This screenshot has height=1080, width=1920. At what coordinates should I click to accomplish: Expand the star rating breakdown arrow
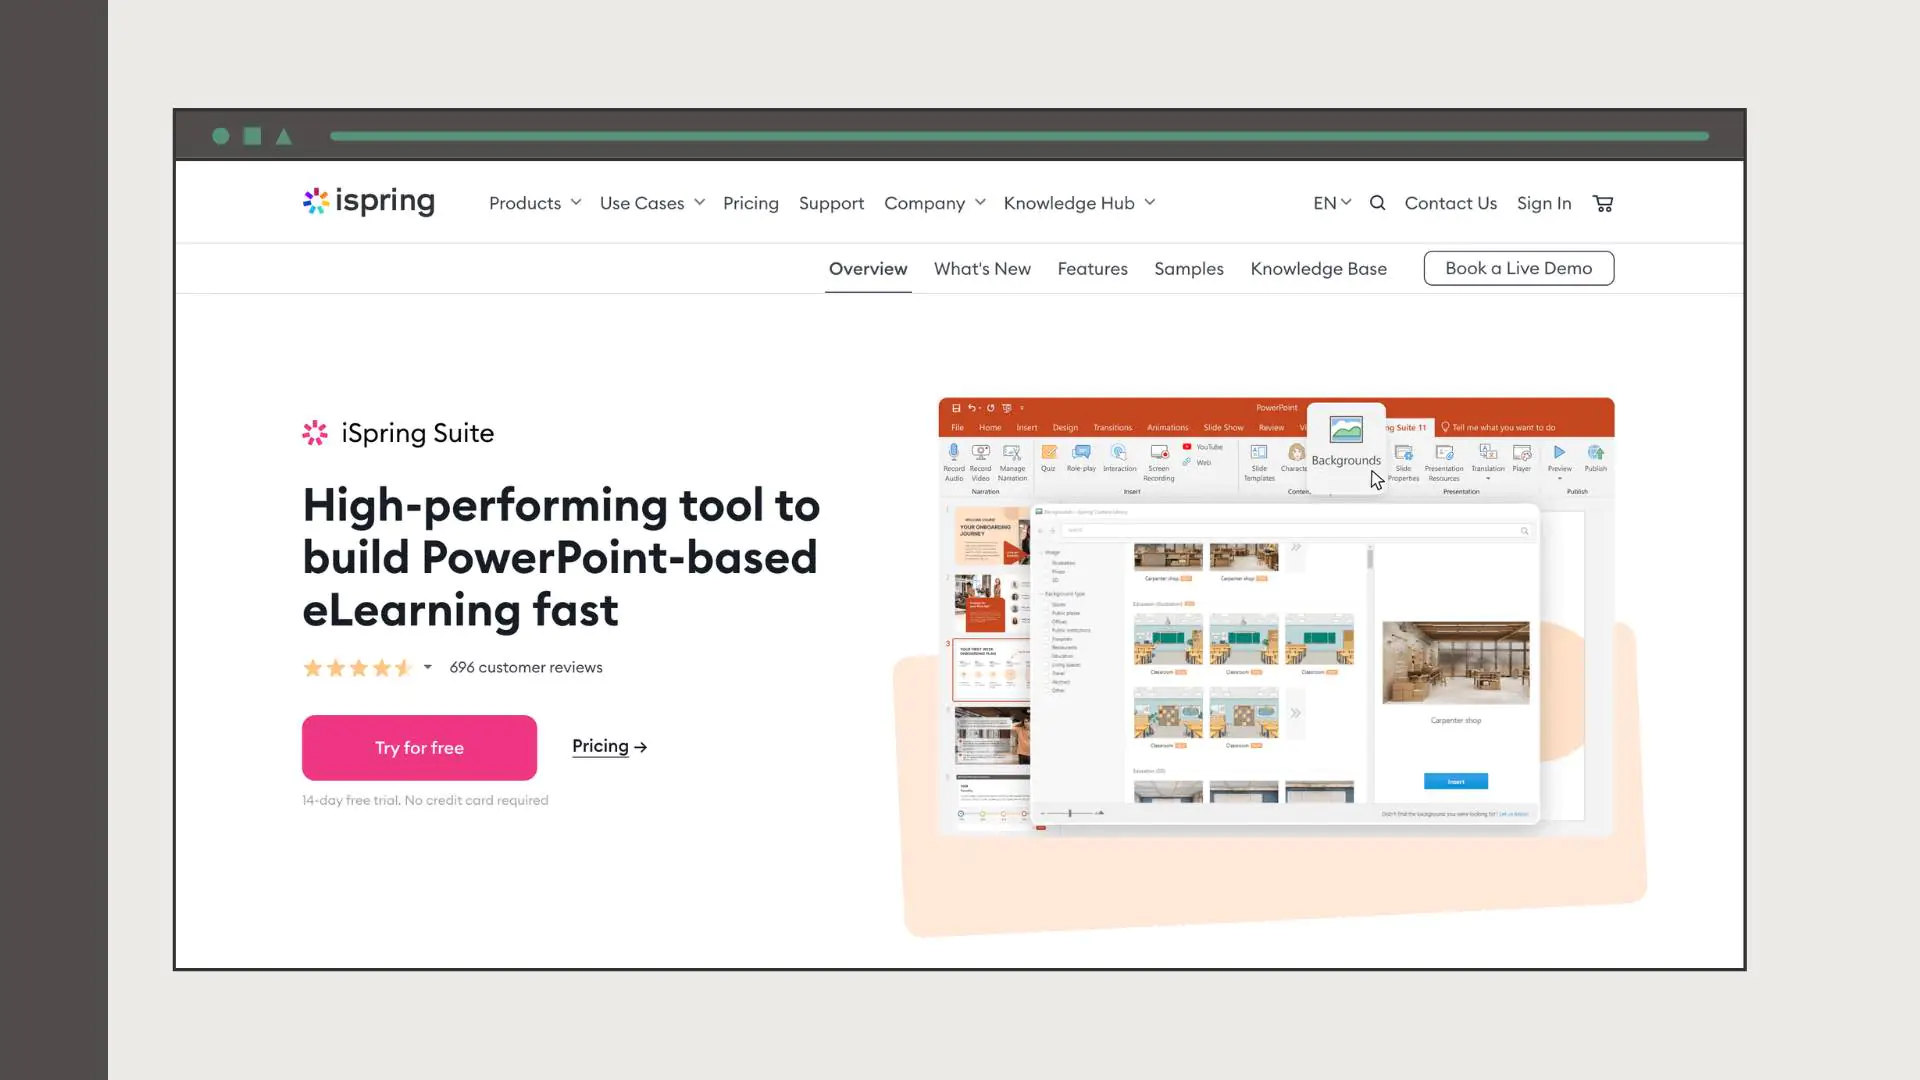click(427, 667)
